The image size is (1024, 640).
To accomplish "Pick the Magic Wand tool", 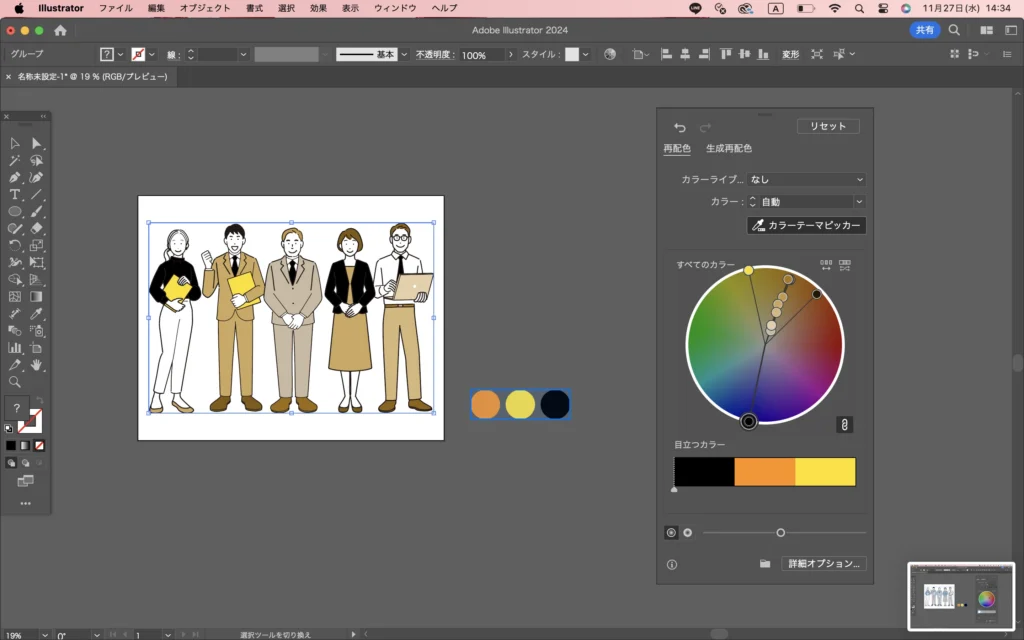I will click(15, 160).
